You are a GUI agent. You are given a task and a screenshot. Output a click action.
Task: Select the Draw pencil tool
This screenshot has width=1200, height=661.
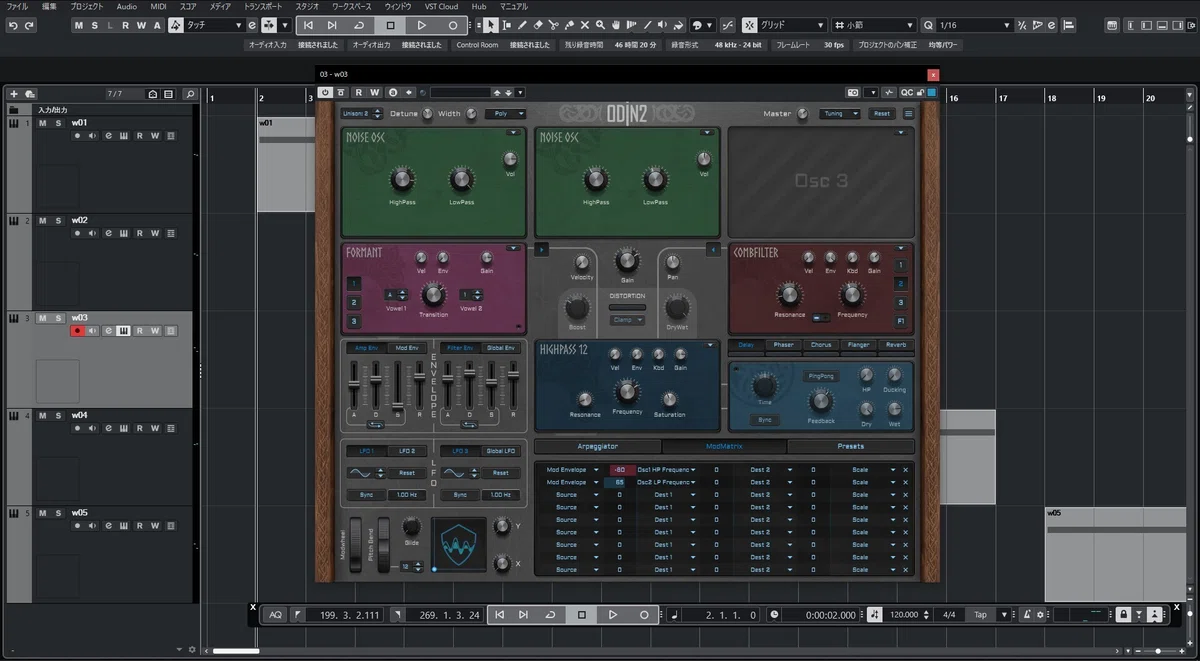click(523, 25)
